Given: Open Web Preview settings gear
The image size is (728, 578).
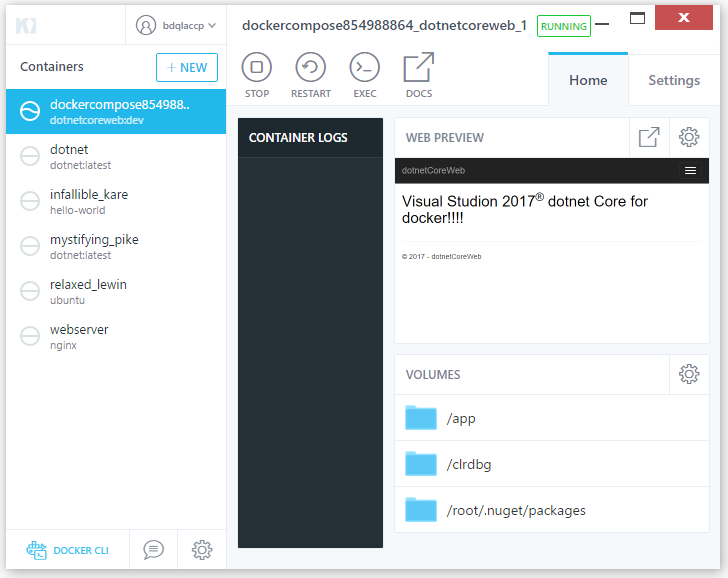Looking at the screenshot, I should 689,138.
